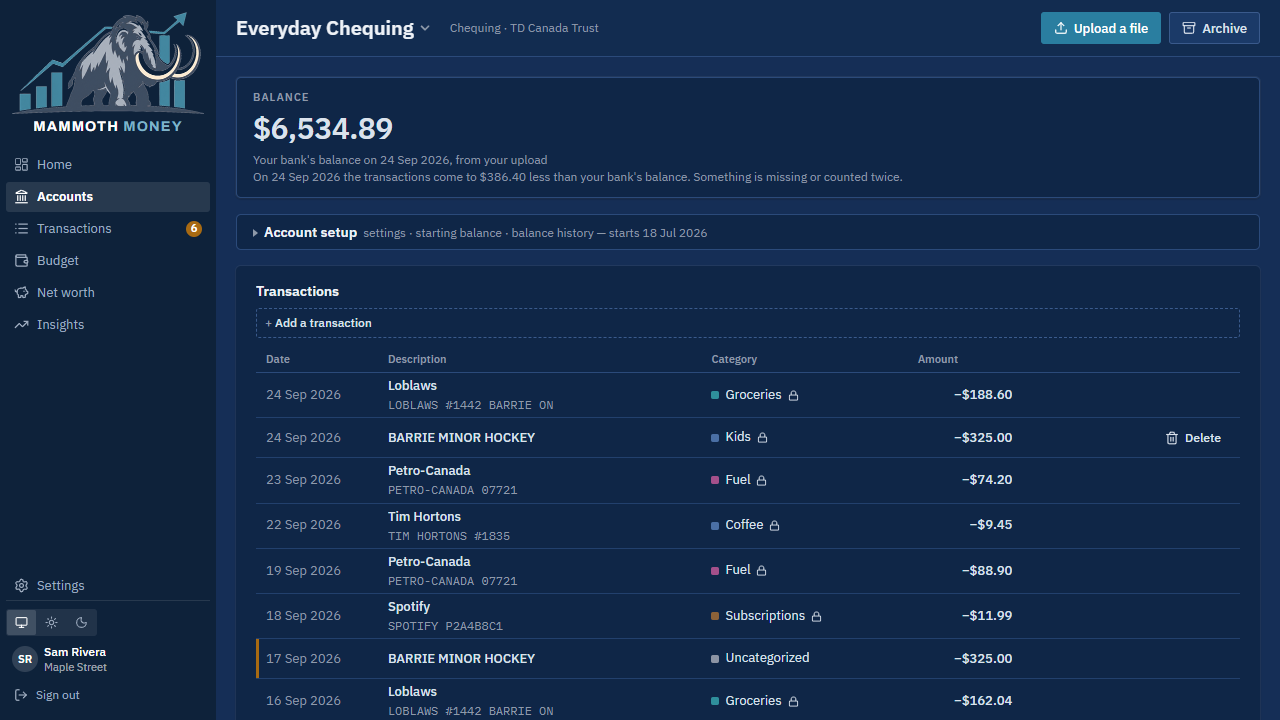Click the 17 Sep 2026 date cell
The width and height of the screenshot is (1280, 720).
click(303, 659)
